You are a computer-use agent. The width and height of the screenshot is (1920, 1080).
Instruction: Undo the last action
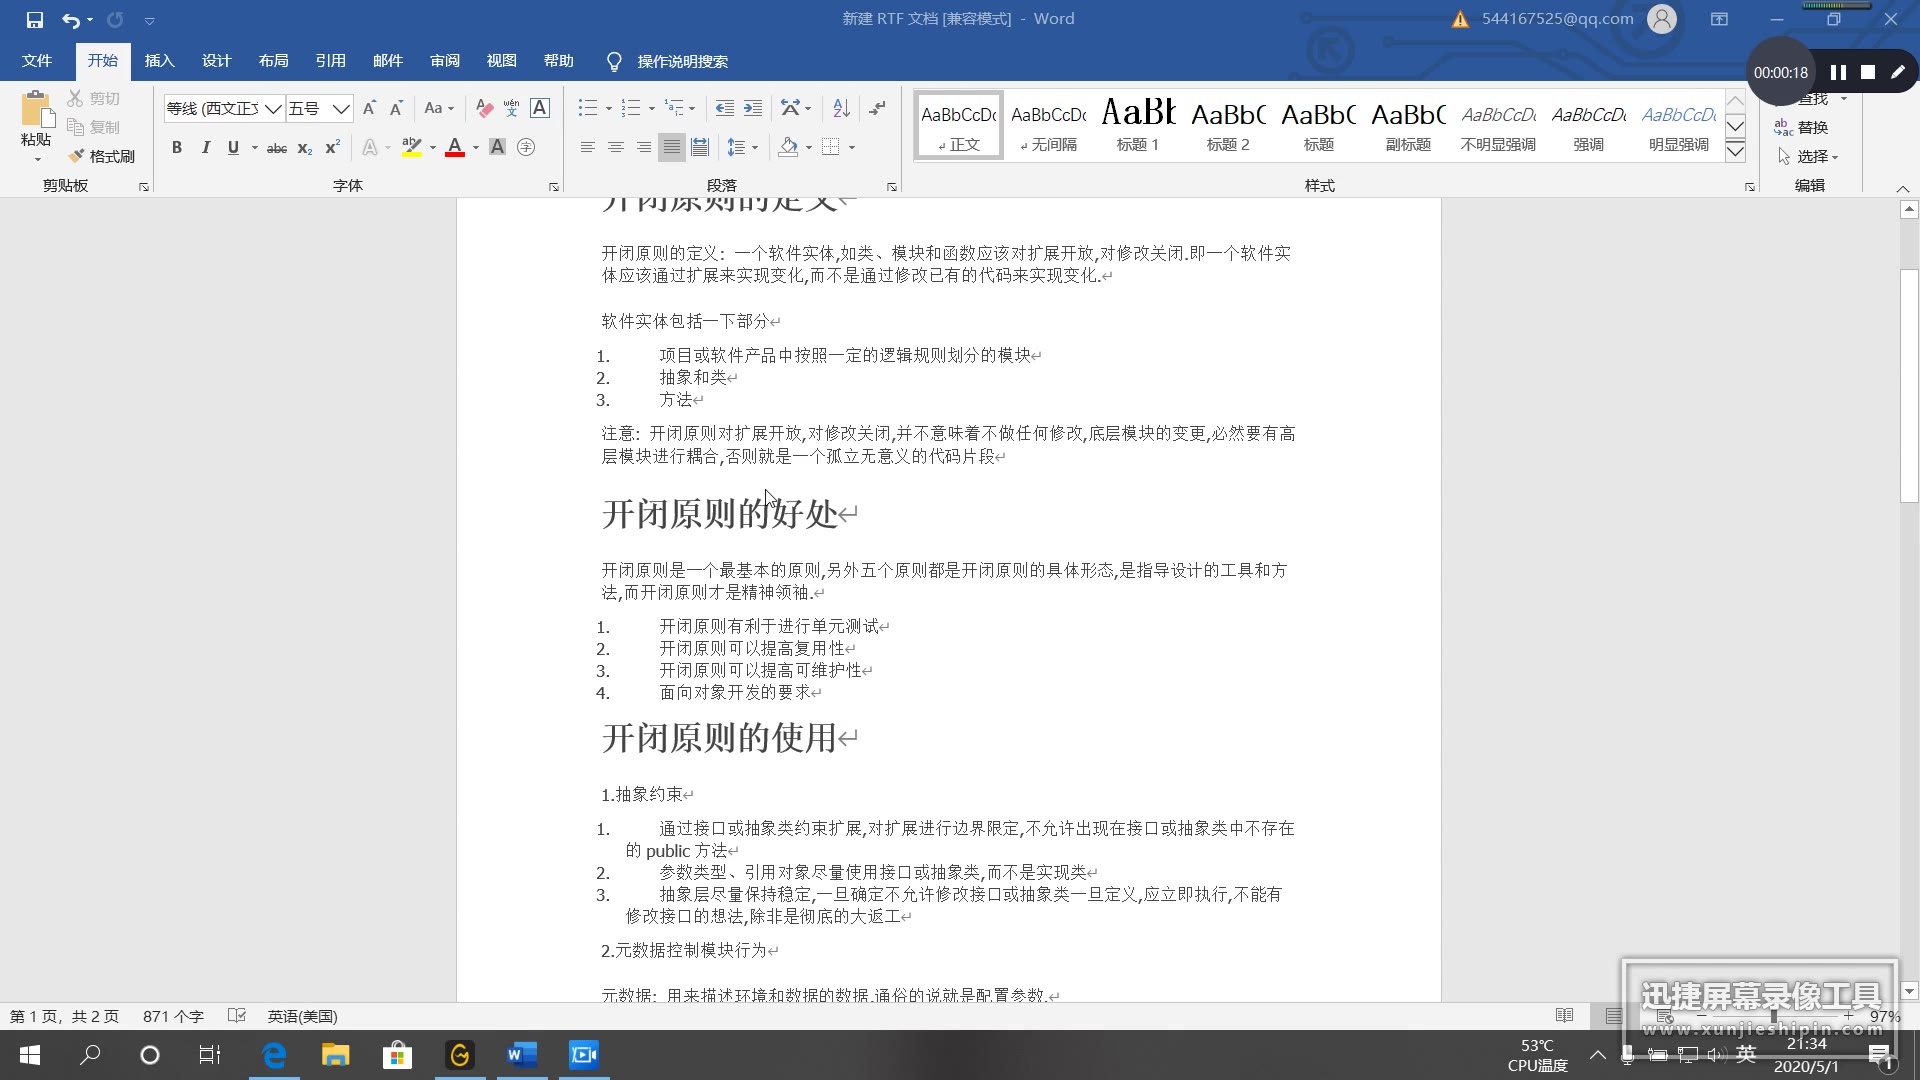click(71, 19)
